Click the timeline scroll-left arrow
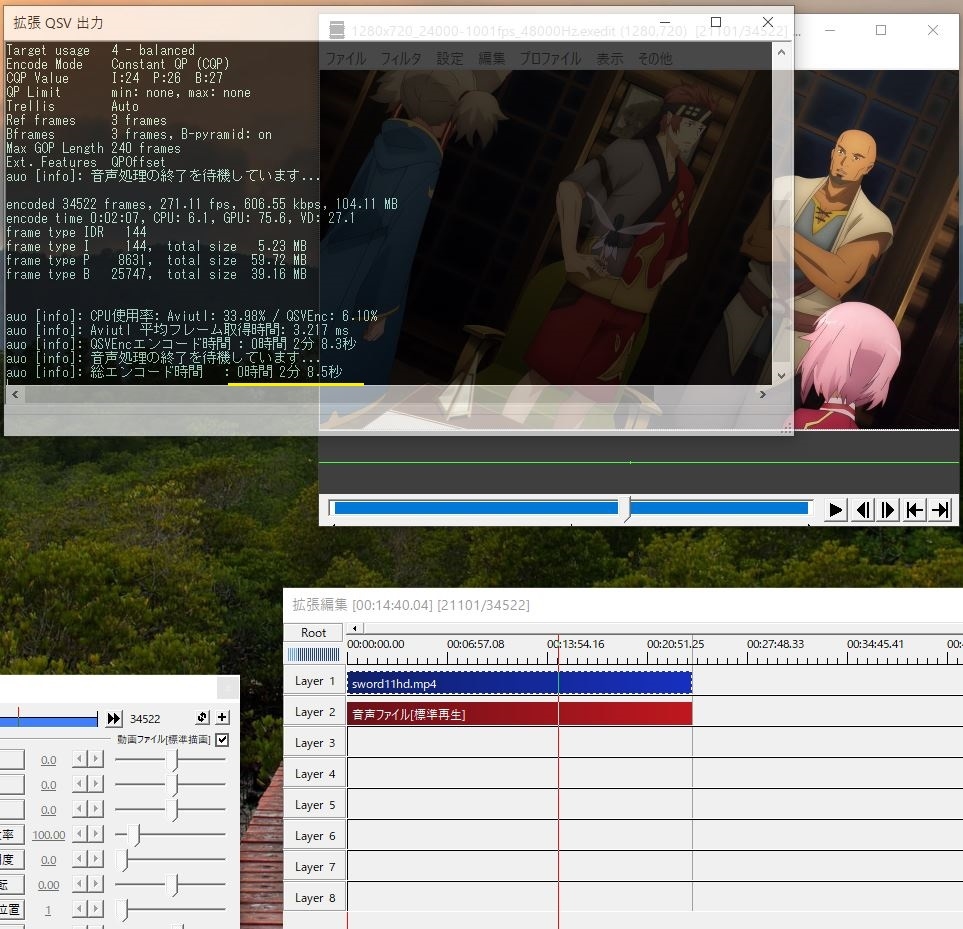Viewport: 963px width, 929px height. click(354, 628)
